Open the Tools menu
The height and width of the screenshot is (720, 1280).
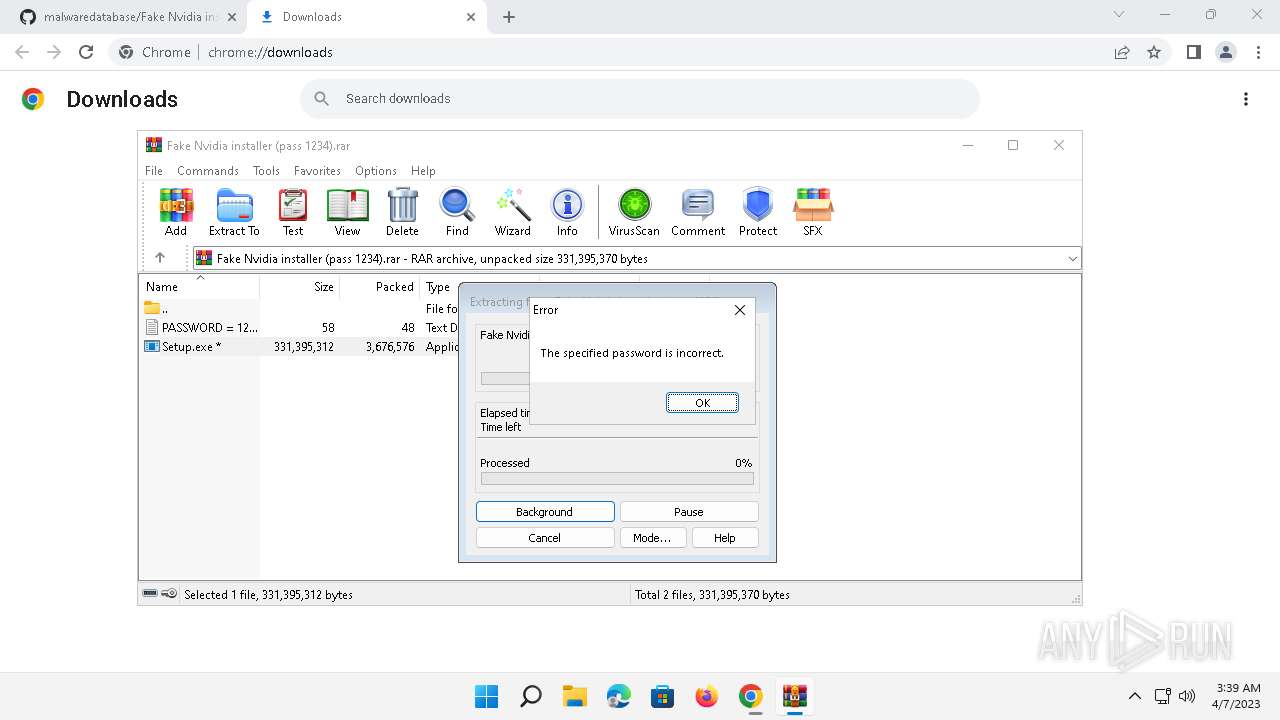click(x=266, y=171)
